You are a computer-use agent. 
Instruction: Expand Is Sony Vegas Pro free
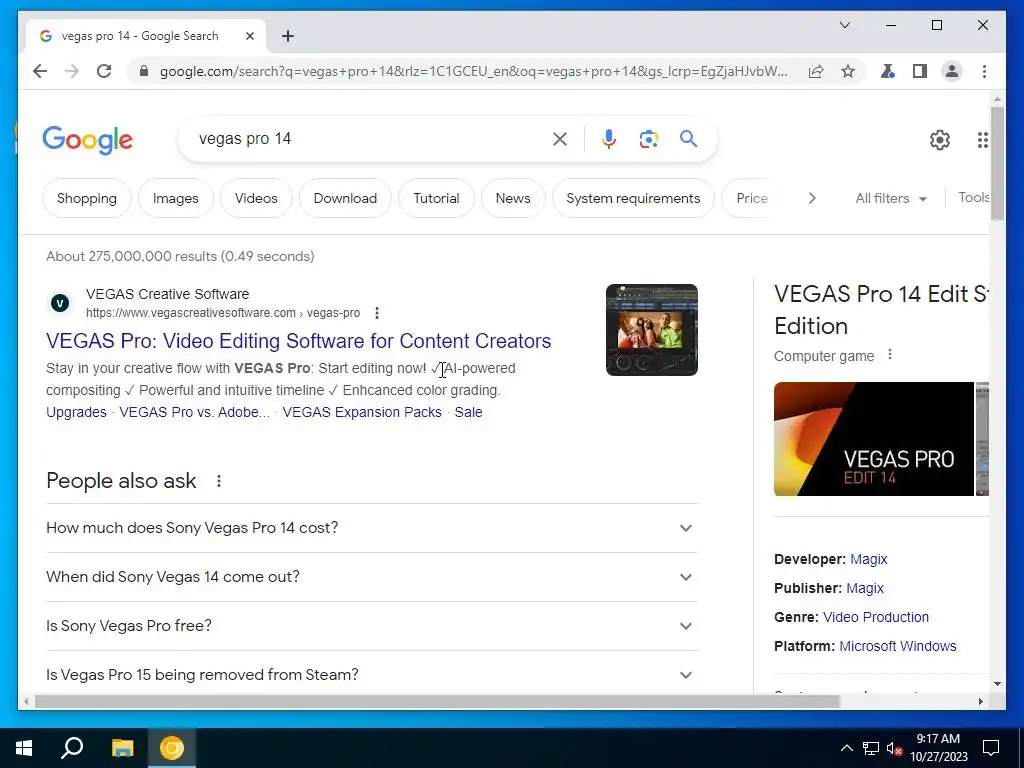[x=372, y=626]
